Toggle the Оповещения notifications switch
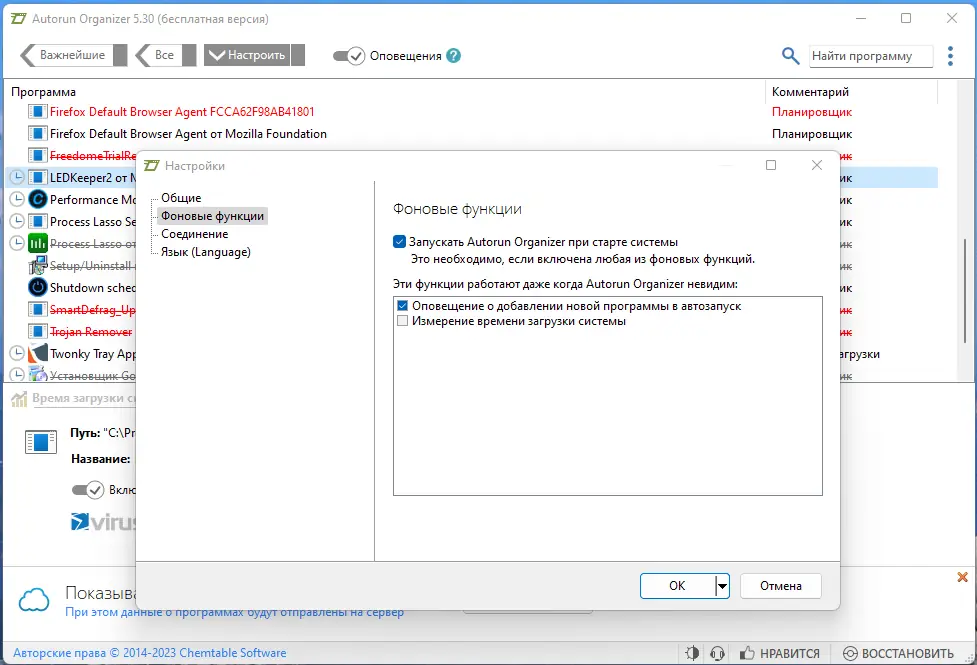Image resolution: width=977 pixels, height=665 pixels. point(348,56)
